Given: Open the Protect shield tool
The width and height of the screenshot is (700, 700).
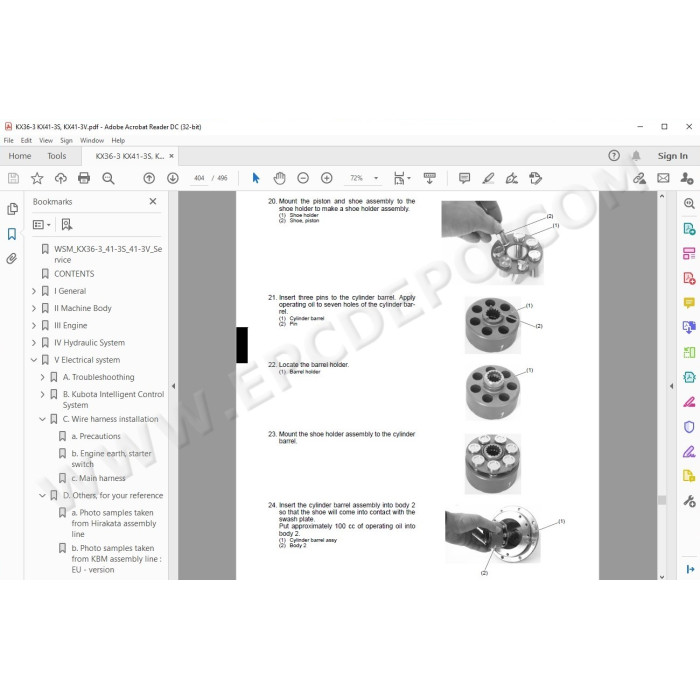Looking at the screenshot, I should [689, 427].
